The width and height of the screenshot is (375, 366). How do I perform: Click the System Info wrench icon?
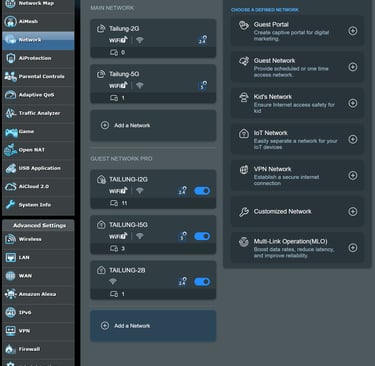pos(10,205)
